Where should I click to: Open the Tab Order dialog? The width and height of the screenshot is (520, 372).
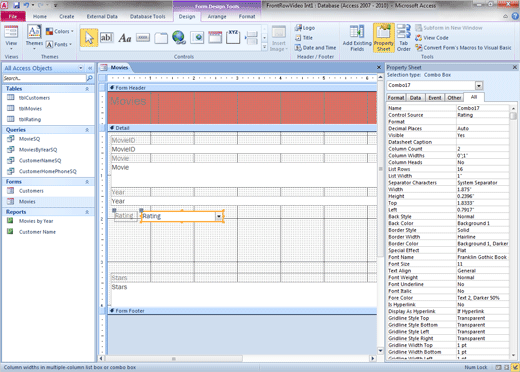(x=404, y=38)
